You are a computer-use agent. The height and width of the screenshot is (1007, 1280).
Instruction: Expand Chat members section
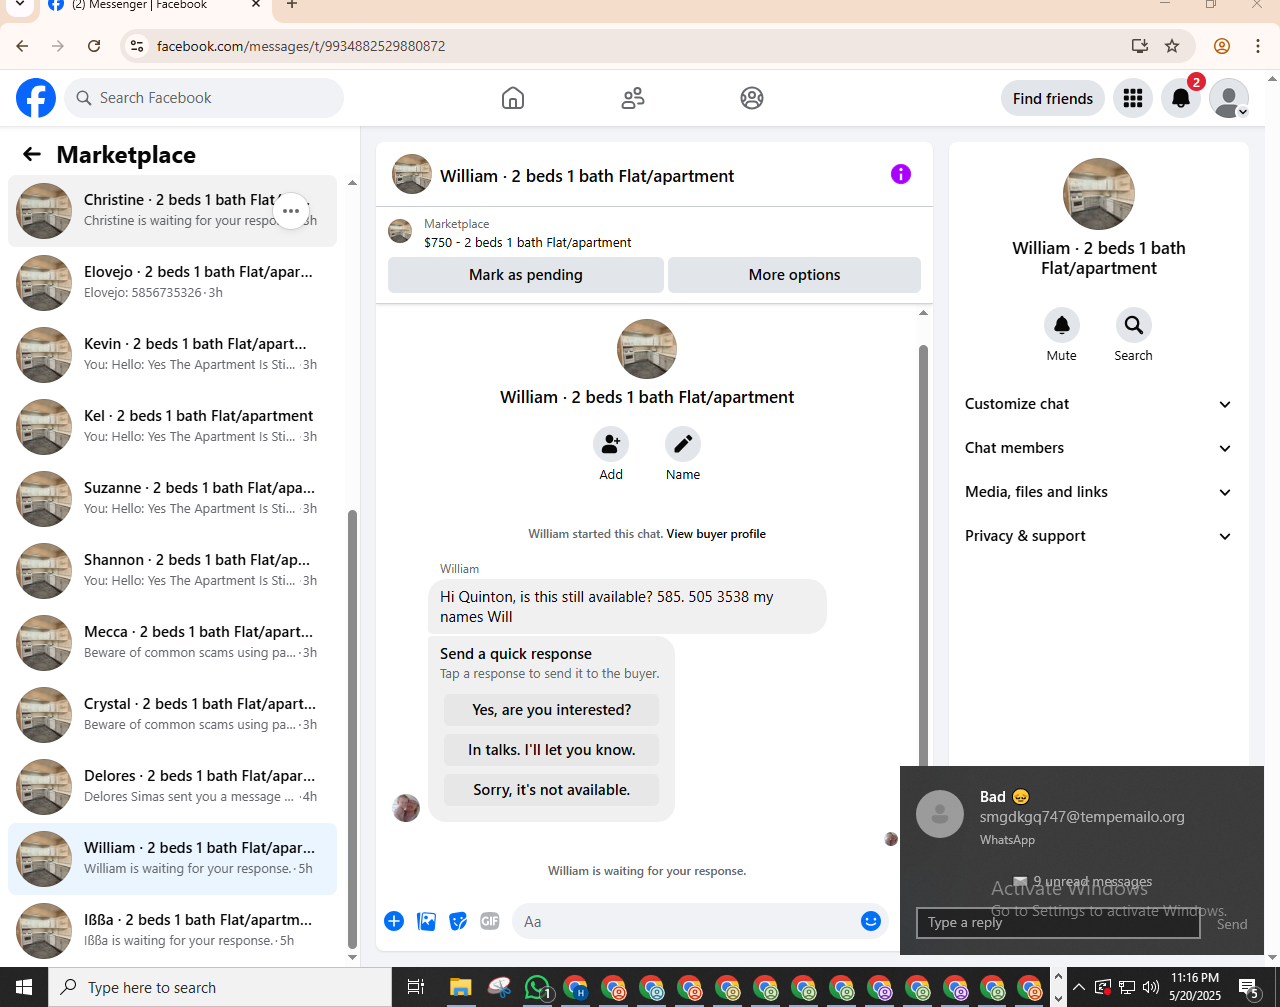pyautogui.click(x=1099, y=448)
